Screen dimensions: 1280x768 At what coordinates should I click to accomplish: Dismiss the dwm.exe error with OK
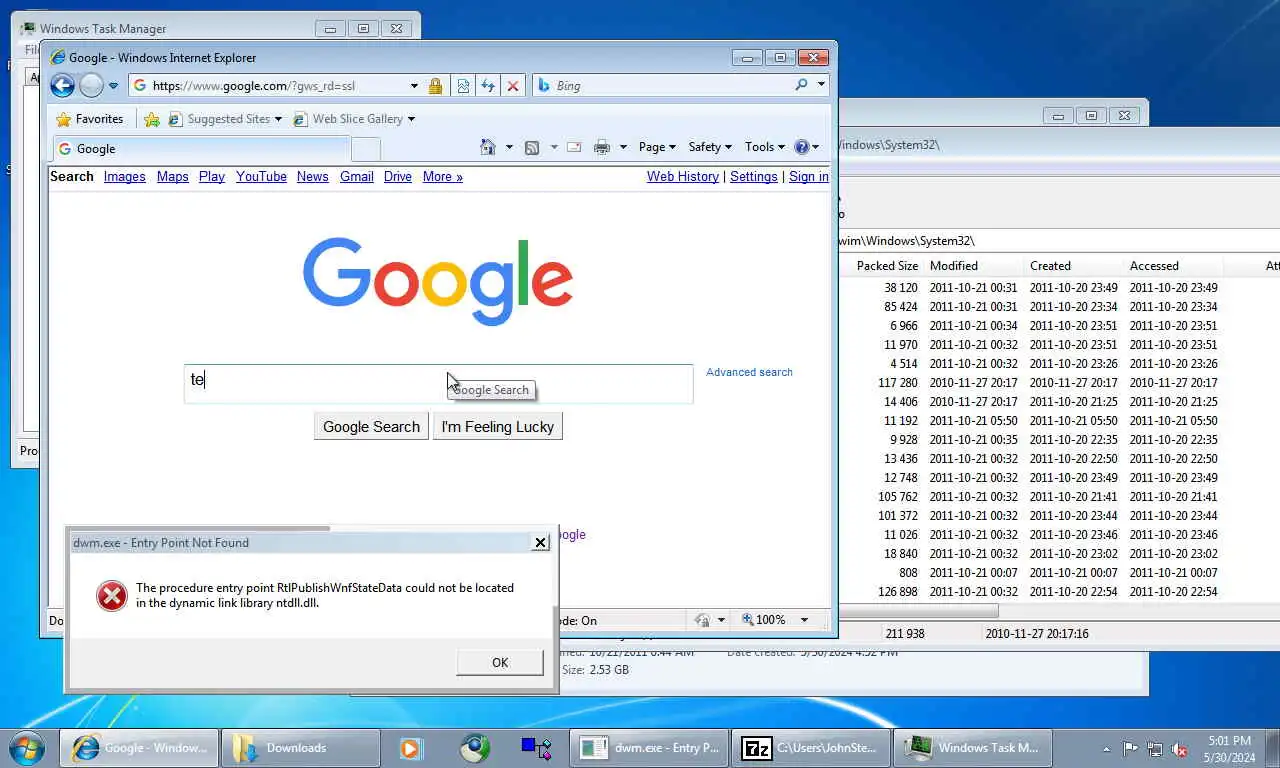pos(500,662)
